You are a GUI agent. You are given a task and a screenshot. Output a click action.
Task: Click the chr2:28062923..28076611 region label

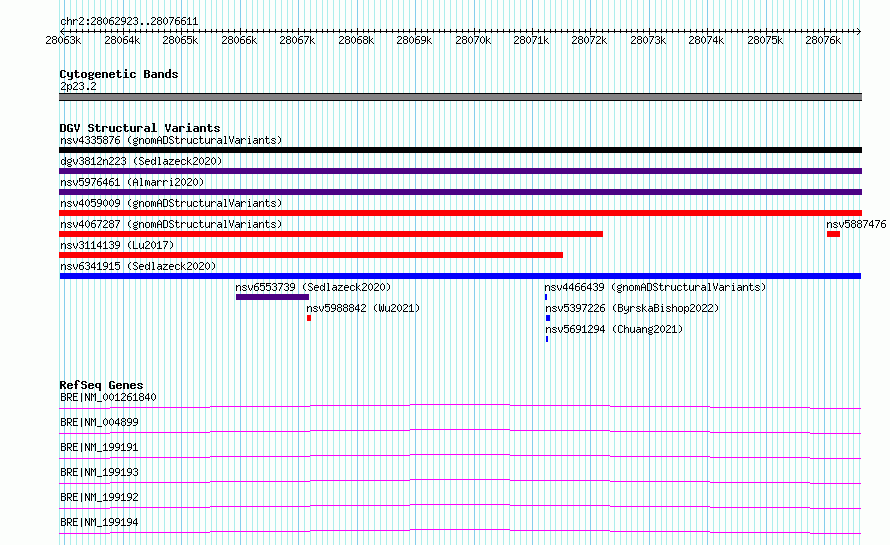pos(129,22)
